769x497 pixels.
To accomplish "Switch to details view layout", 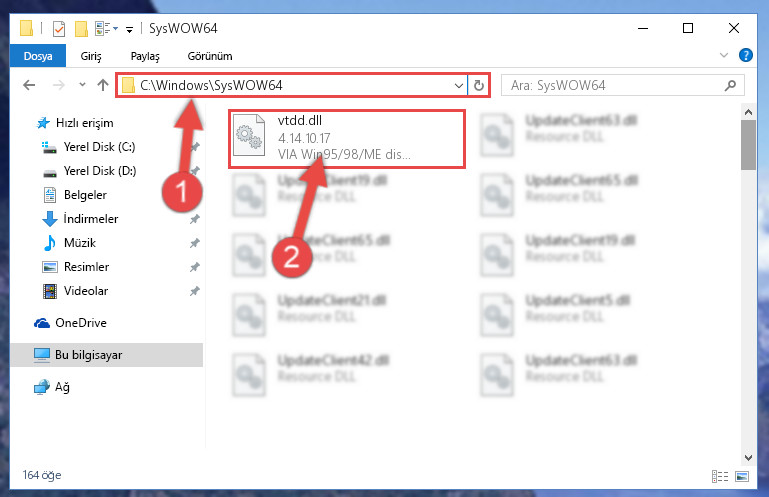I will tap(720, 476).
